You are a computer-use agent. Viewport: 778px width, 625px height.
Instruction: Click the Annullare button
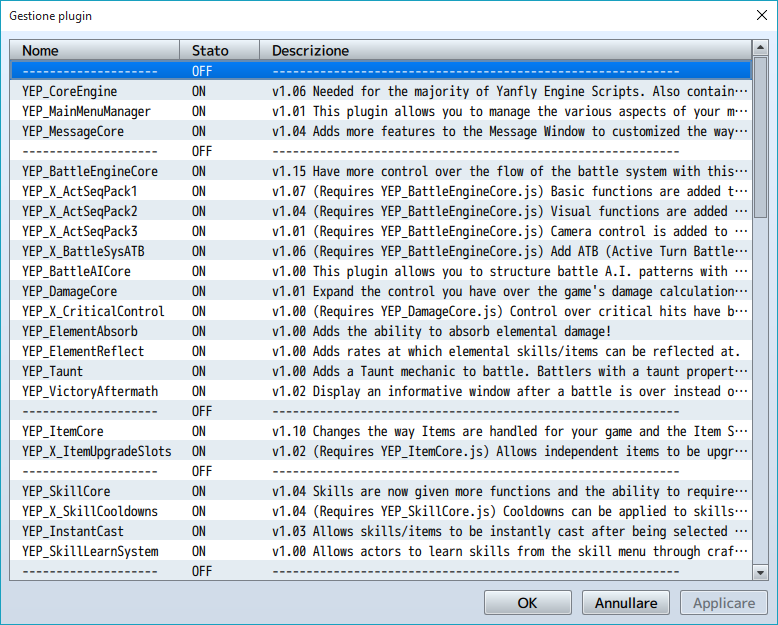[626, 603]
